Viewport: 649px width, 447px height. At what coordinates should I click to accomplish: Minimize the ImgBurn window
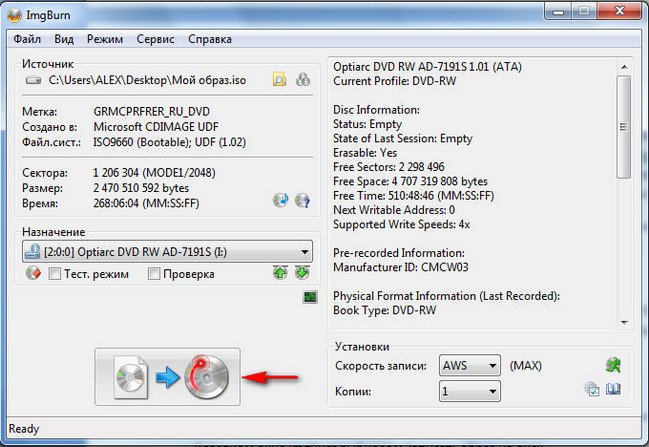tap(558, 12)
